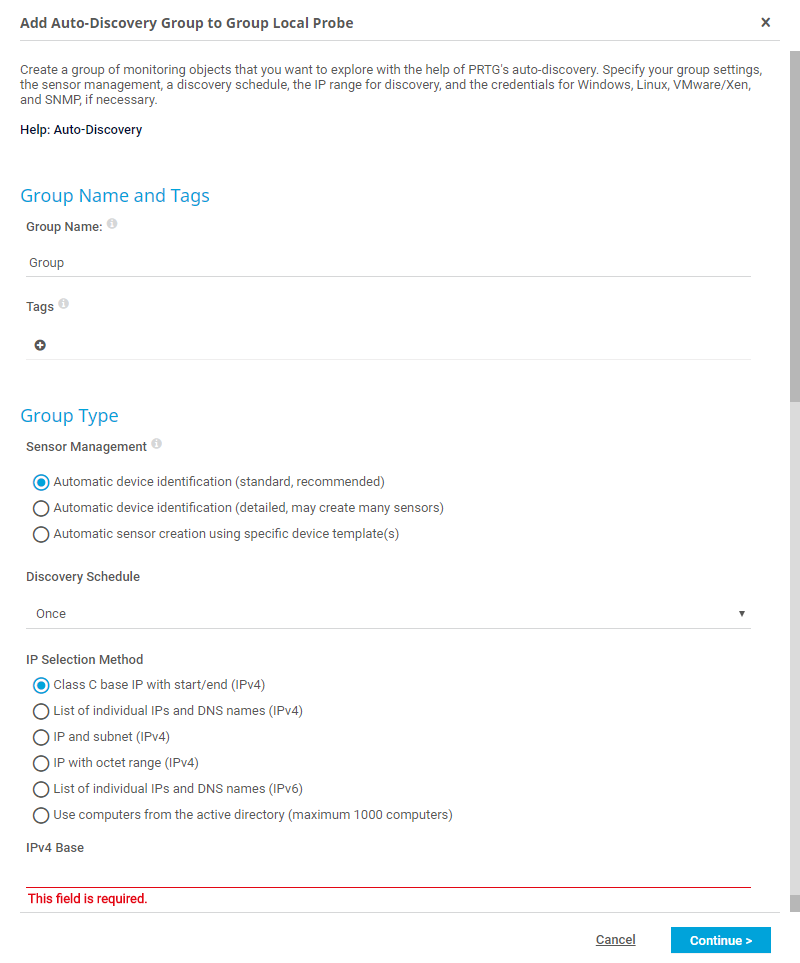Image resolution: width=800 pixels, height=963 pixels.
Task: Open the Discovery Schedule dropdown
Action: tap(388, 613)
